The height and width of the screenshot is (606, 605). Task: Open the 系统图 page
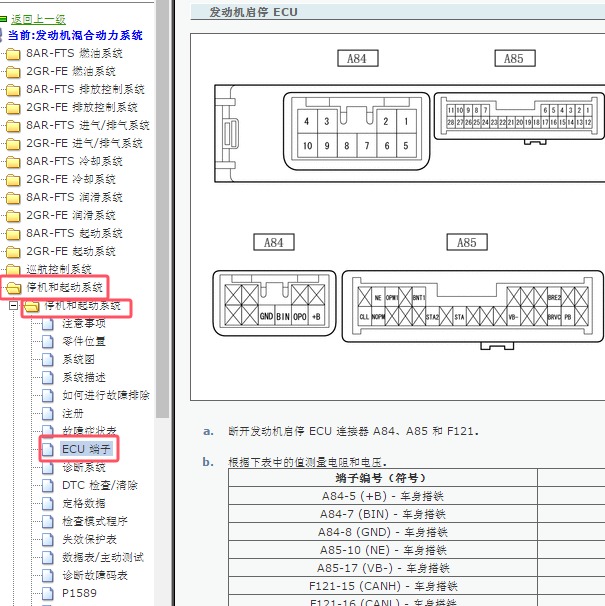[78, 359]
